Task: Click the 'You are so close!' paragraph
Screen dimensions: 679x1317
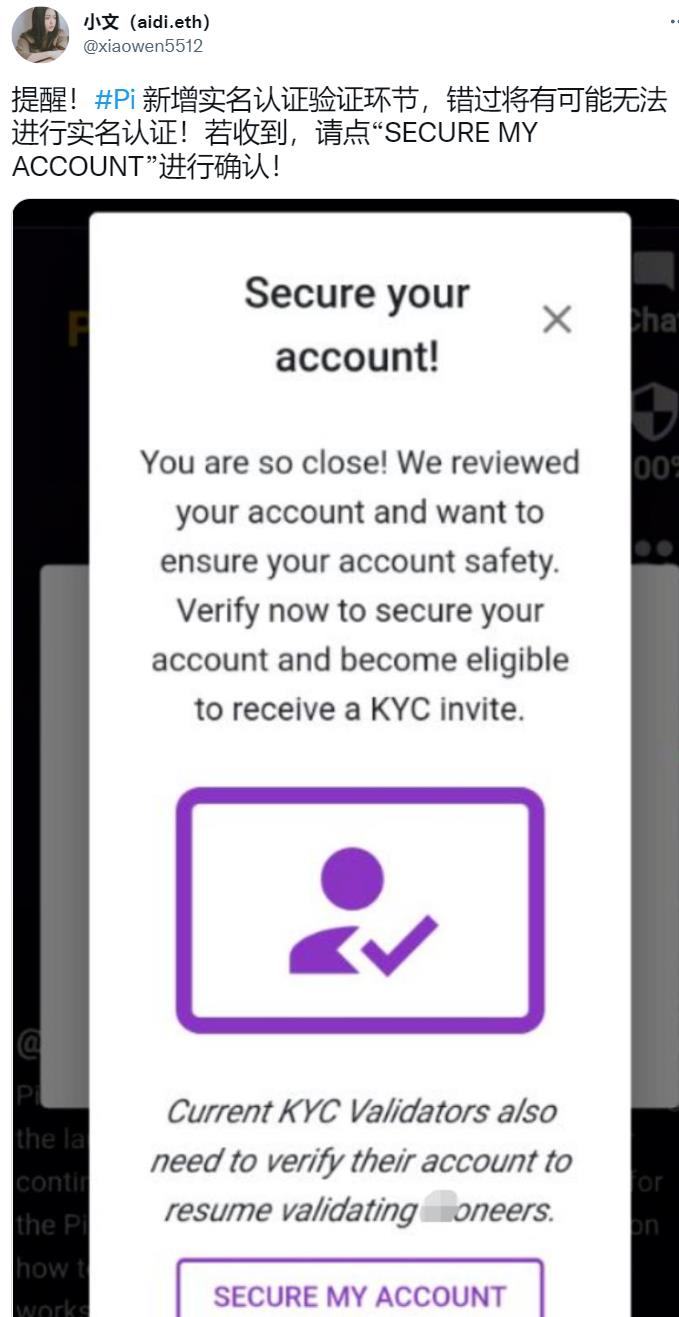Action: (x=360, y=586)
